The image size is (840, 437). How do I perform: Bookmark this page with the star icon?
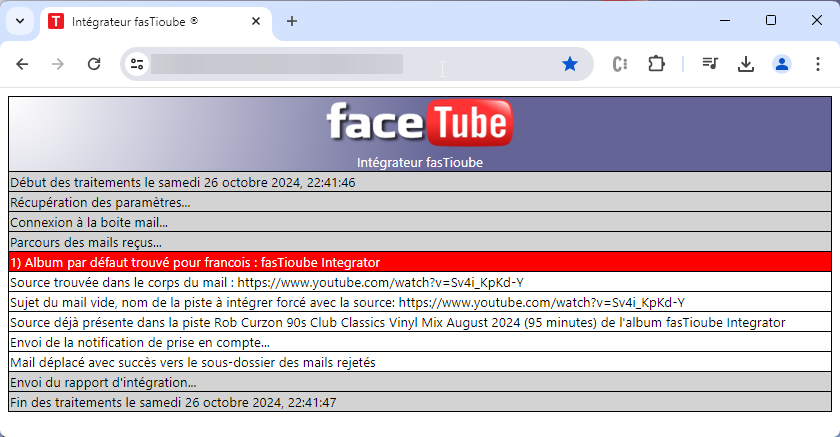570,64
